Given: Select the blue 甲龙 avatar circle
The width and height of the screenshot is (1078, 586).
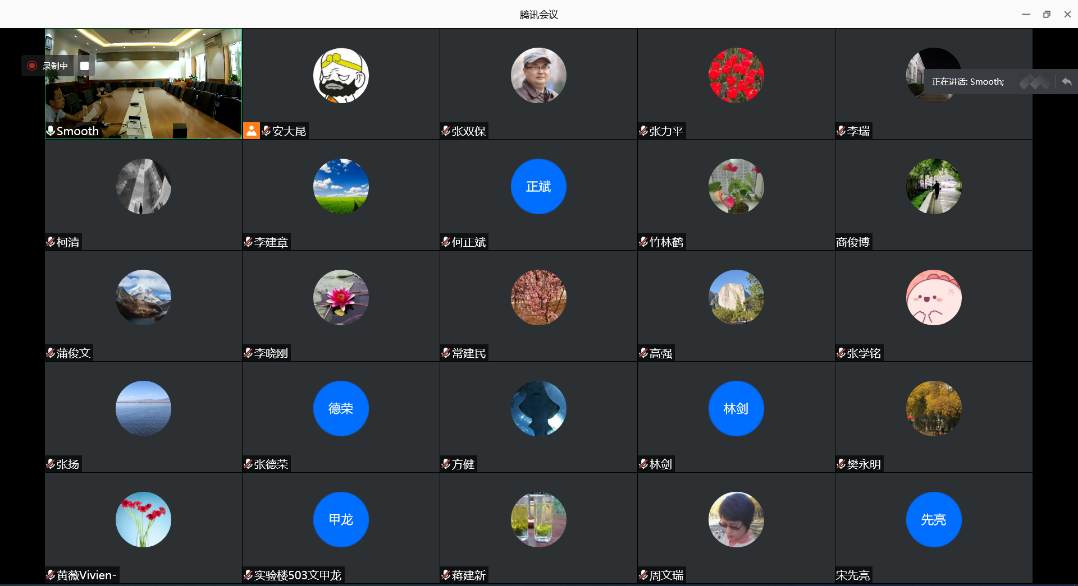Looking at the screenshot, I should 341,519.
